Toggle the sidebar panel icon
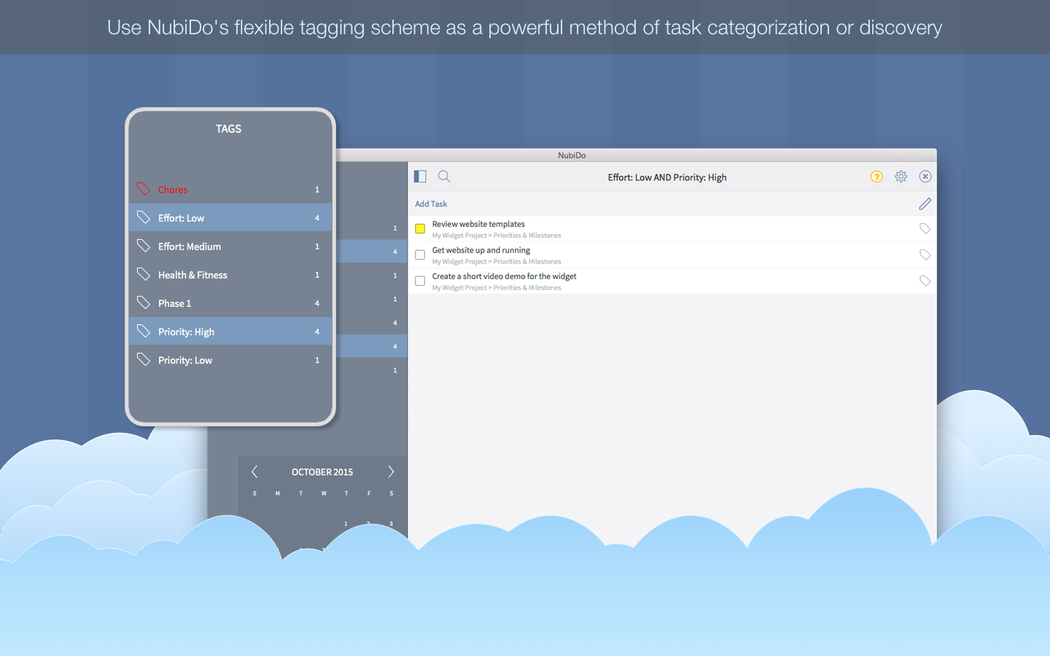Screen dimensions: 1050x656 point(420,177)
